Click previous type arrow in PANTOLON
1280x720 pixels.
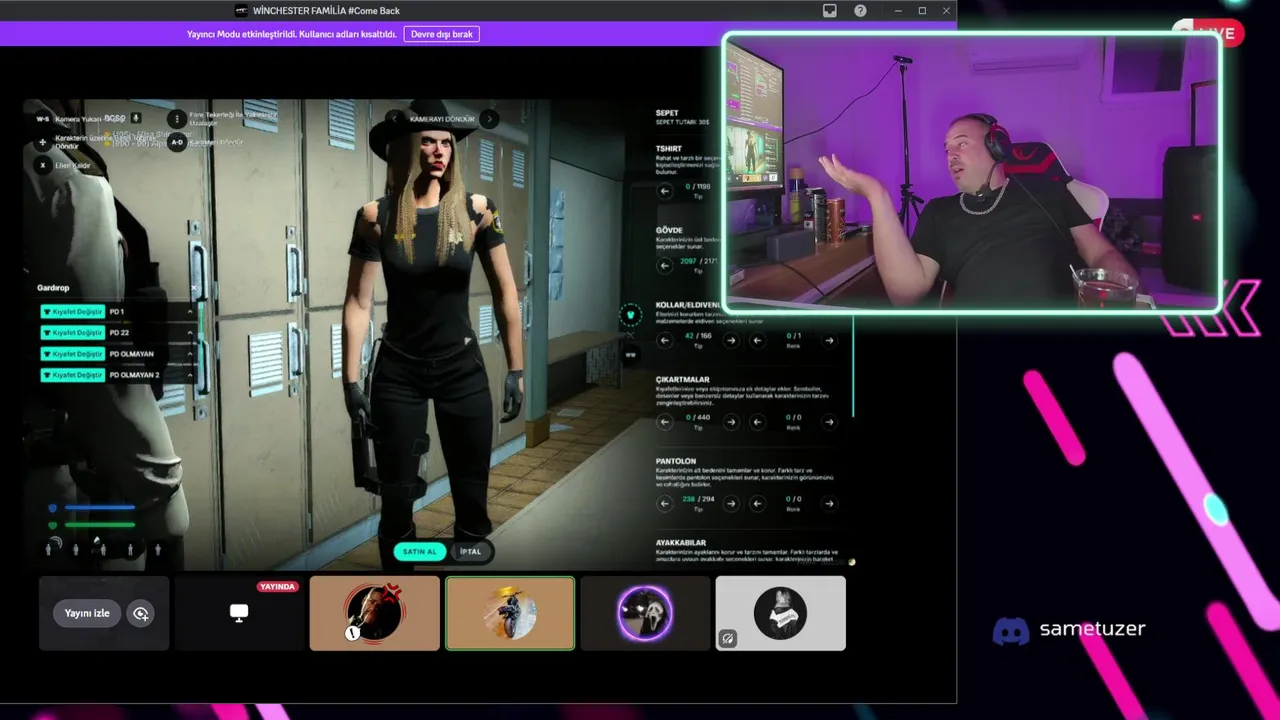[x=665, y=503]
